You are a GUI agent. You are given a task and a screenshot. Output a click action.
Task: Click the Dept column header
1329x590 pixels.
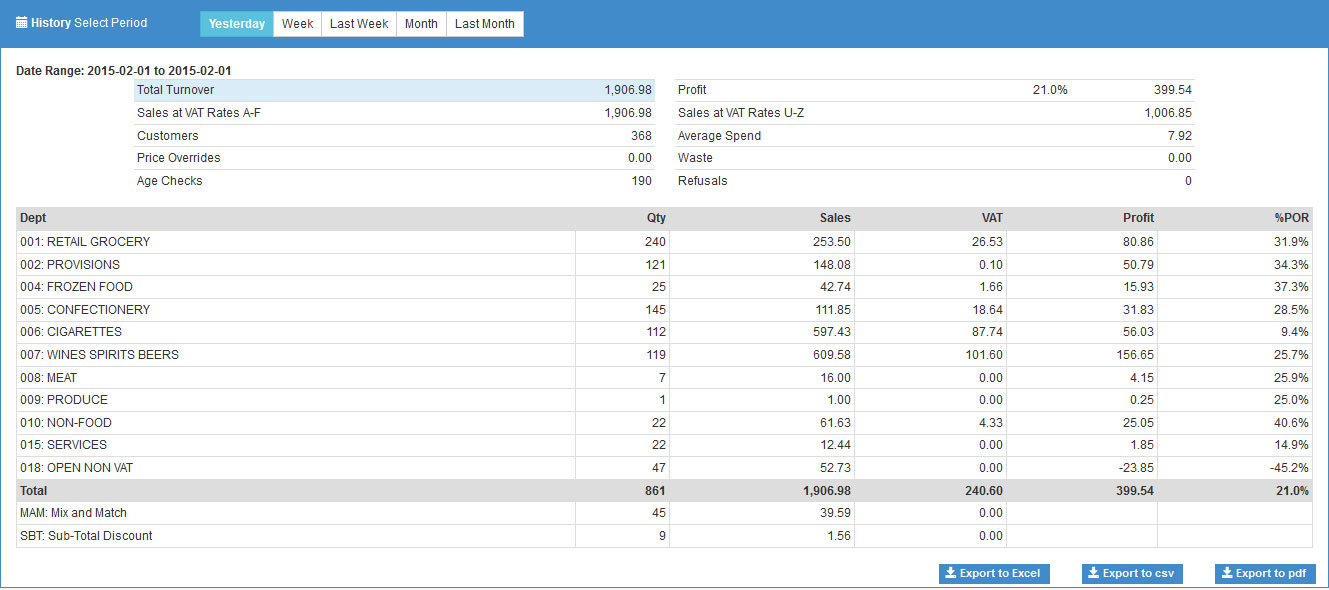pyautogui.click(x=33, y=218)
